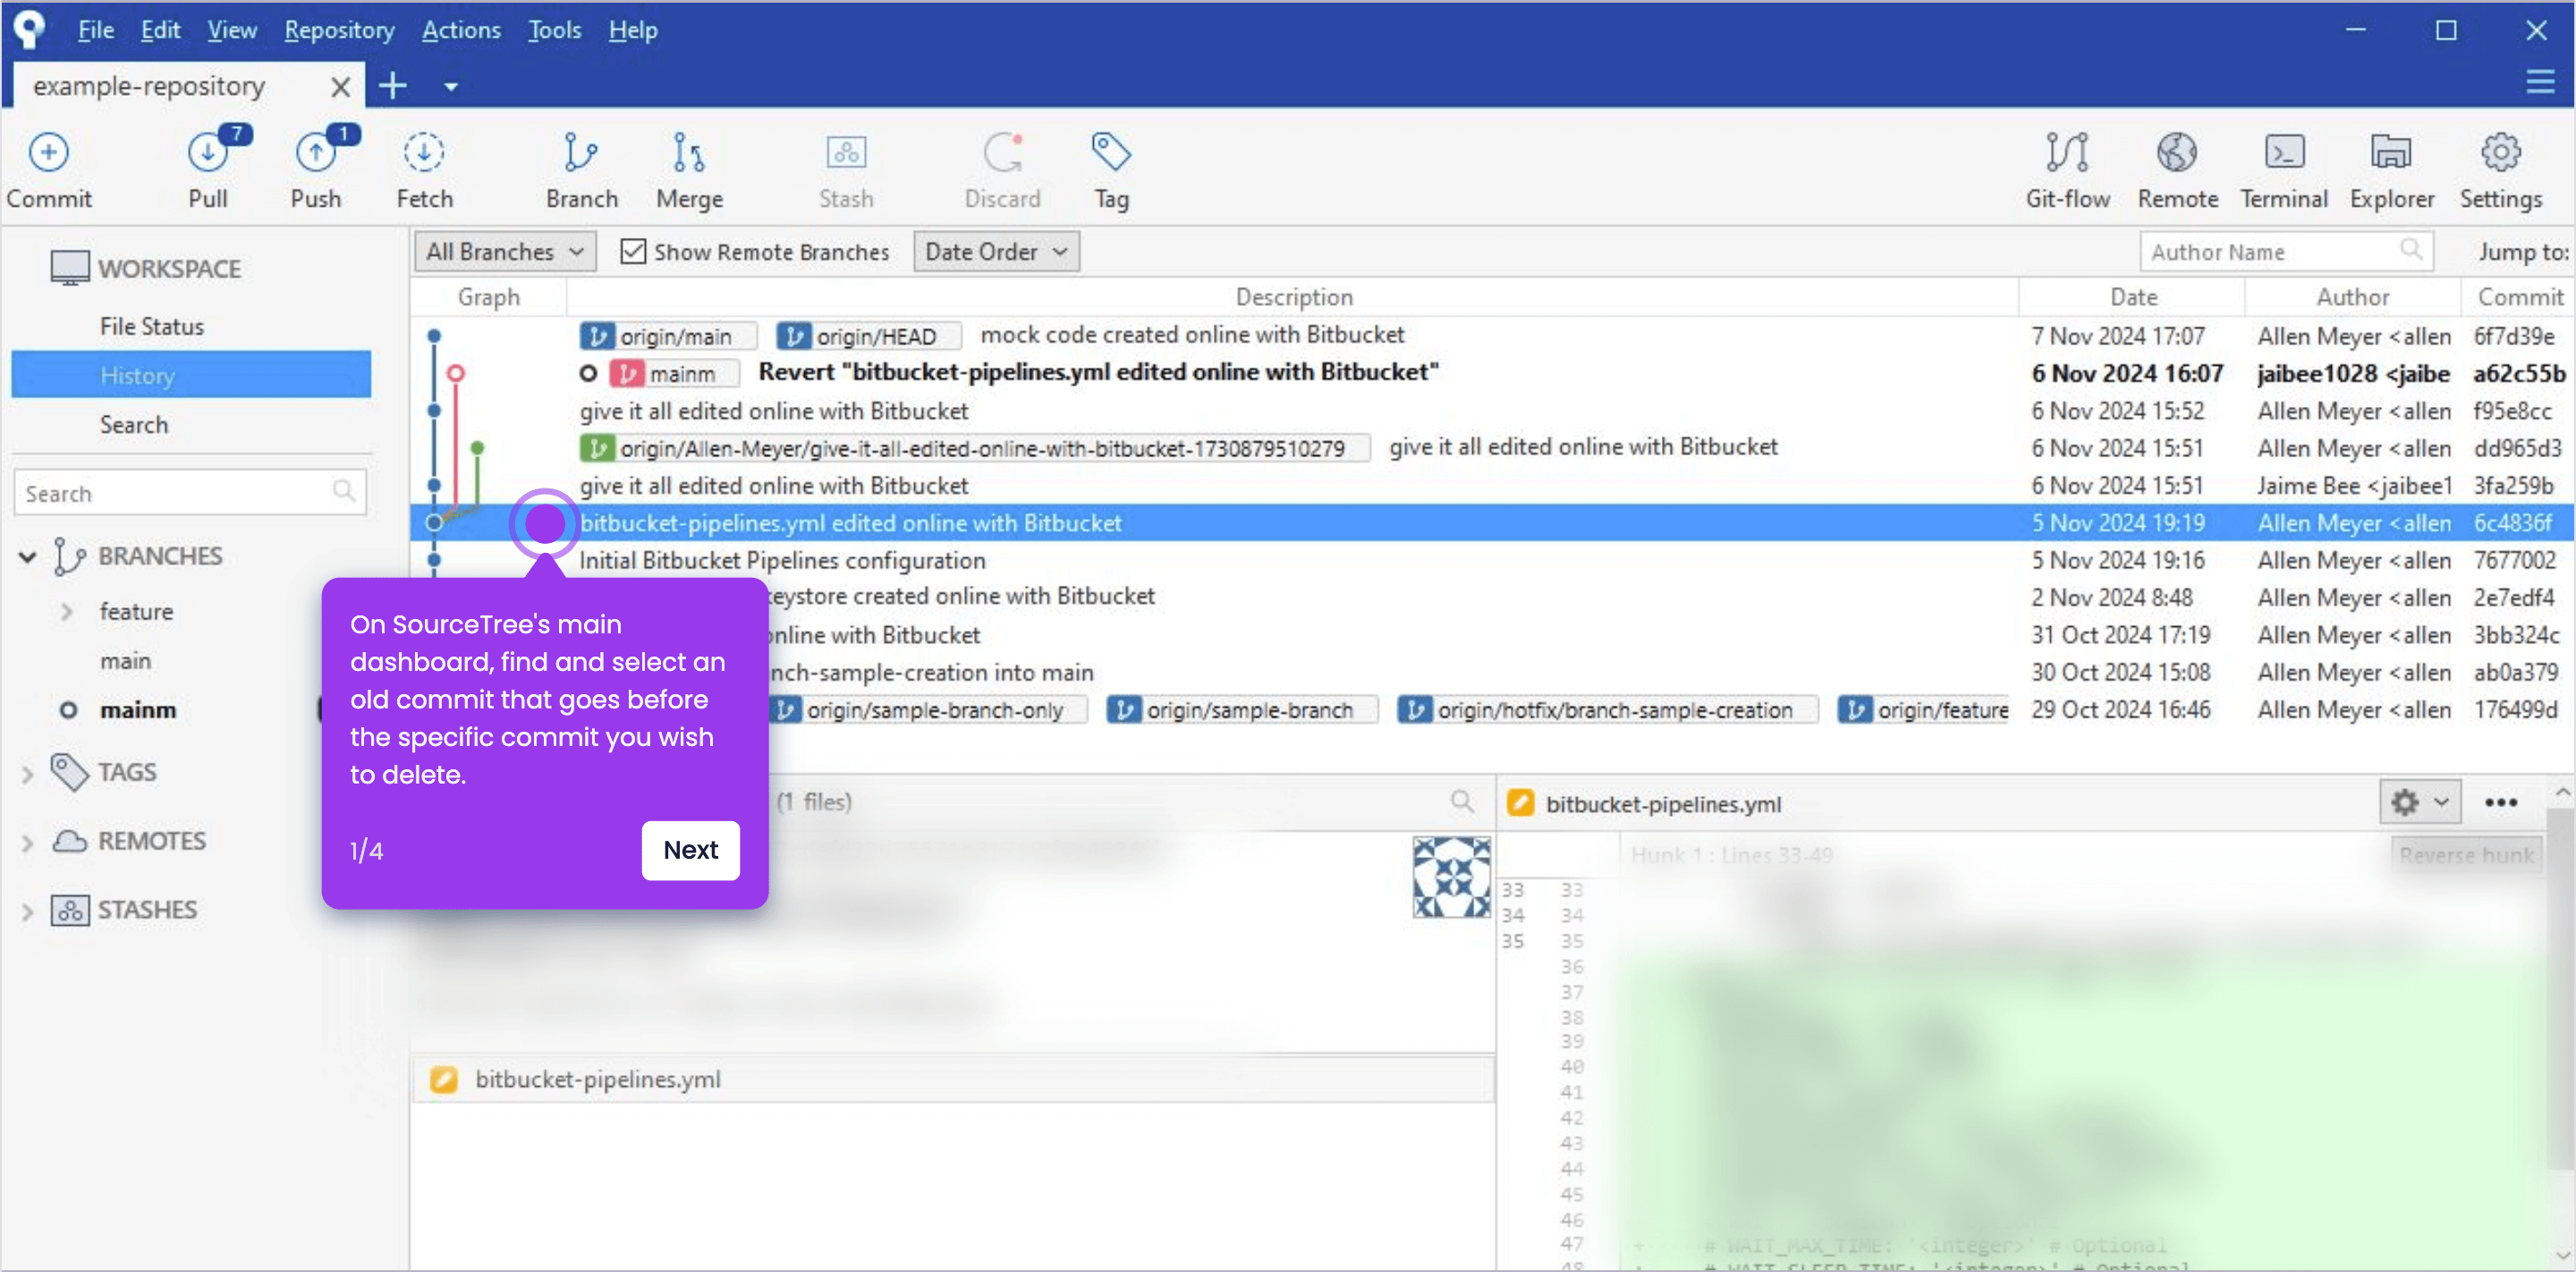This screenshot has width=2576, height=1272.
Task: Open the tab list dropdown arrow
Action: pos(451,87)
